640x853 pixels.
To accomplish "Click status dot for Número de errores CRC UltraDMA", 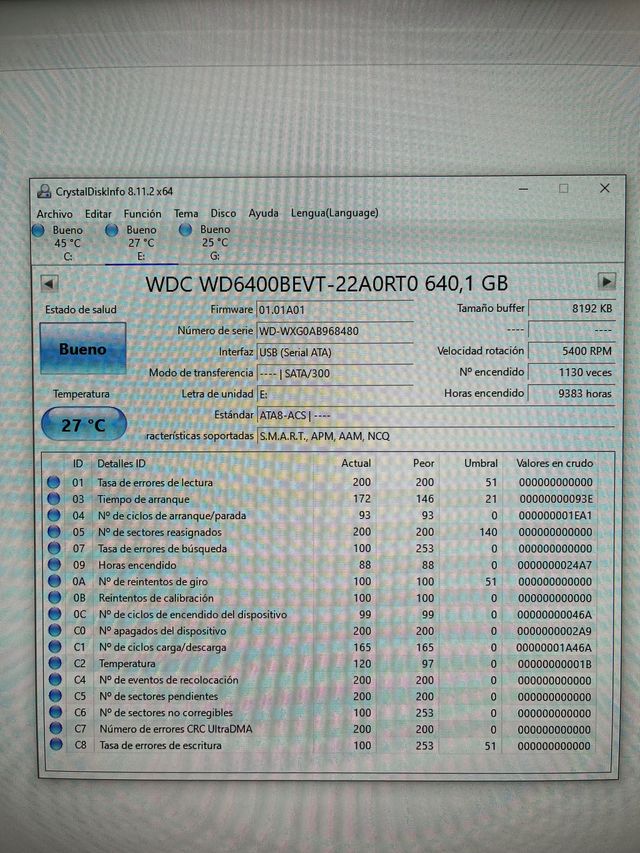I will pos(56,728).
